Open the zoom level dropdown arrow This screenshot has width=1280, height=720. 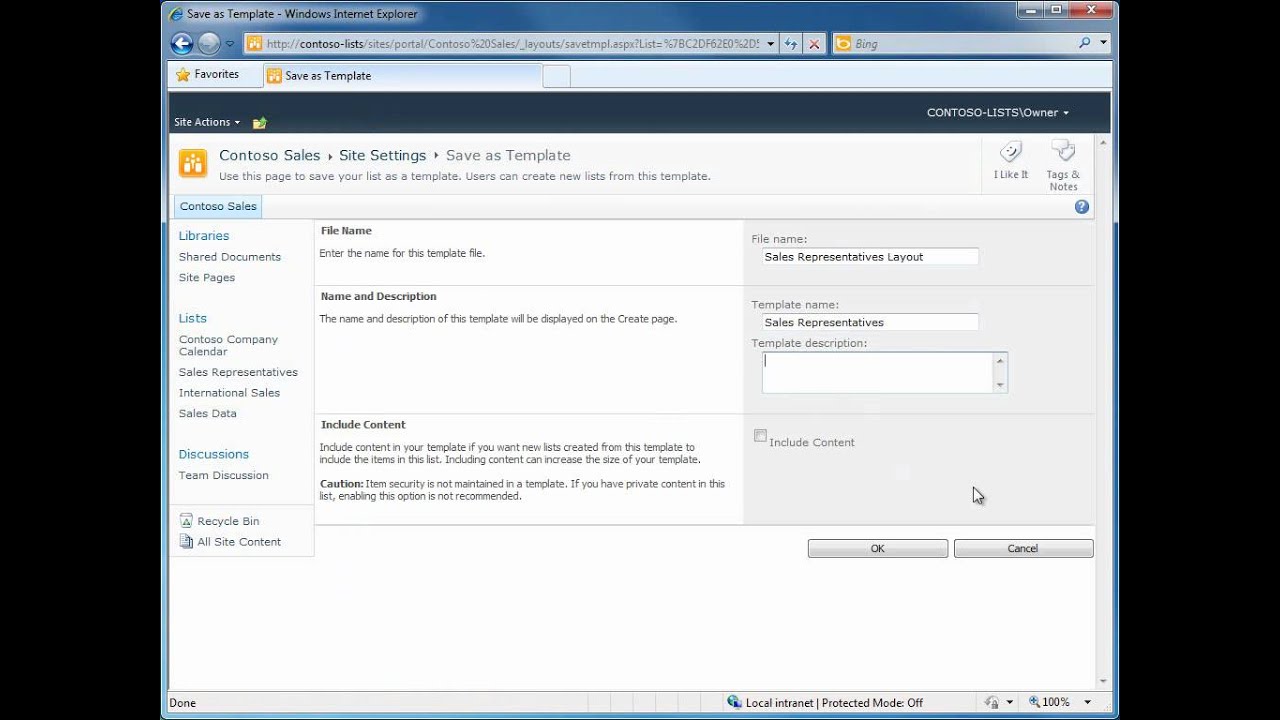tap(1085, 703)
